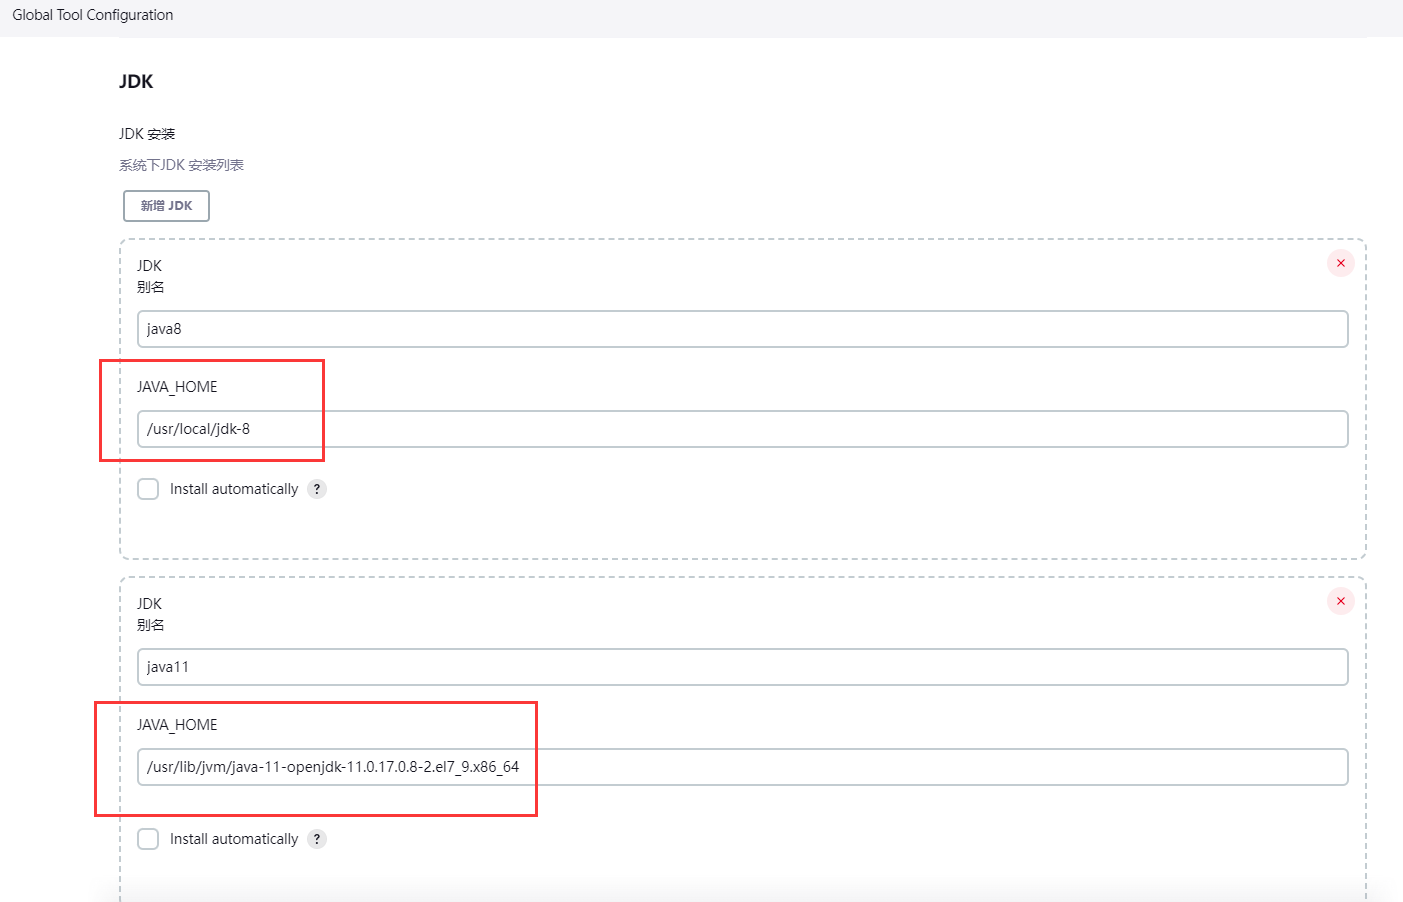Remove the java11 JDK installation entry

click(x=1340, y=601)
